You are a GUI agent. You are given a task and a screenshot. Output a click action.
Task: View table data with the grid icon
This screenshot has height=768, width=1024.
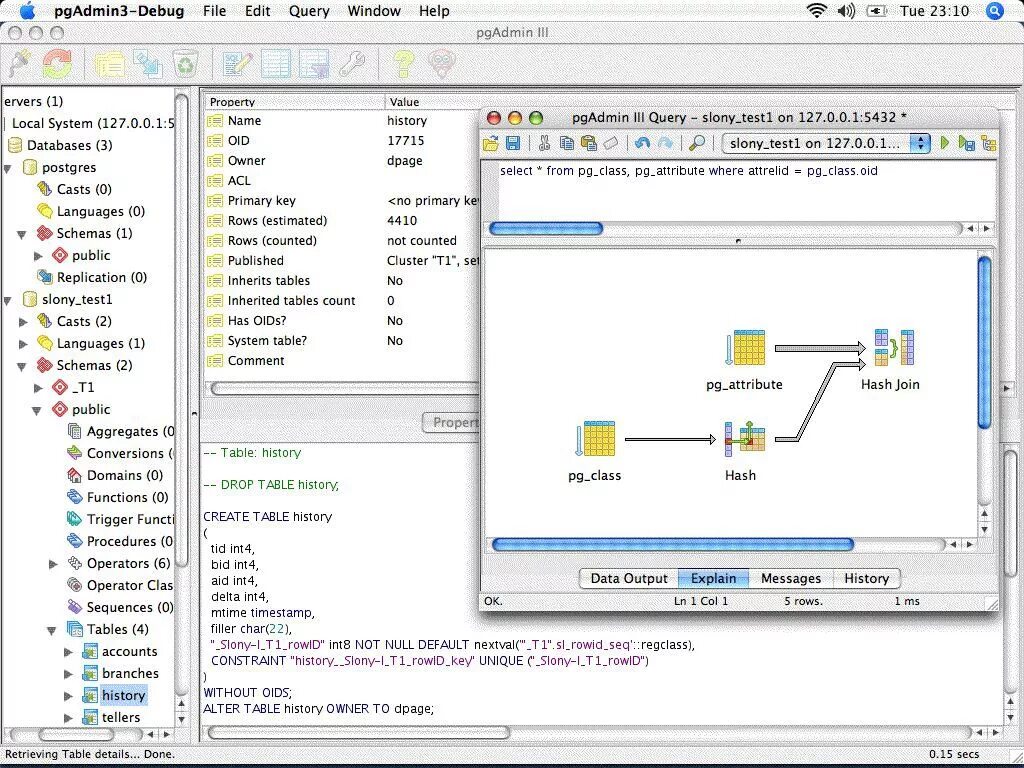[276, 64]
